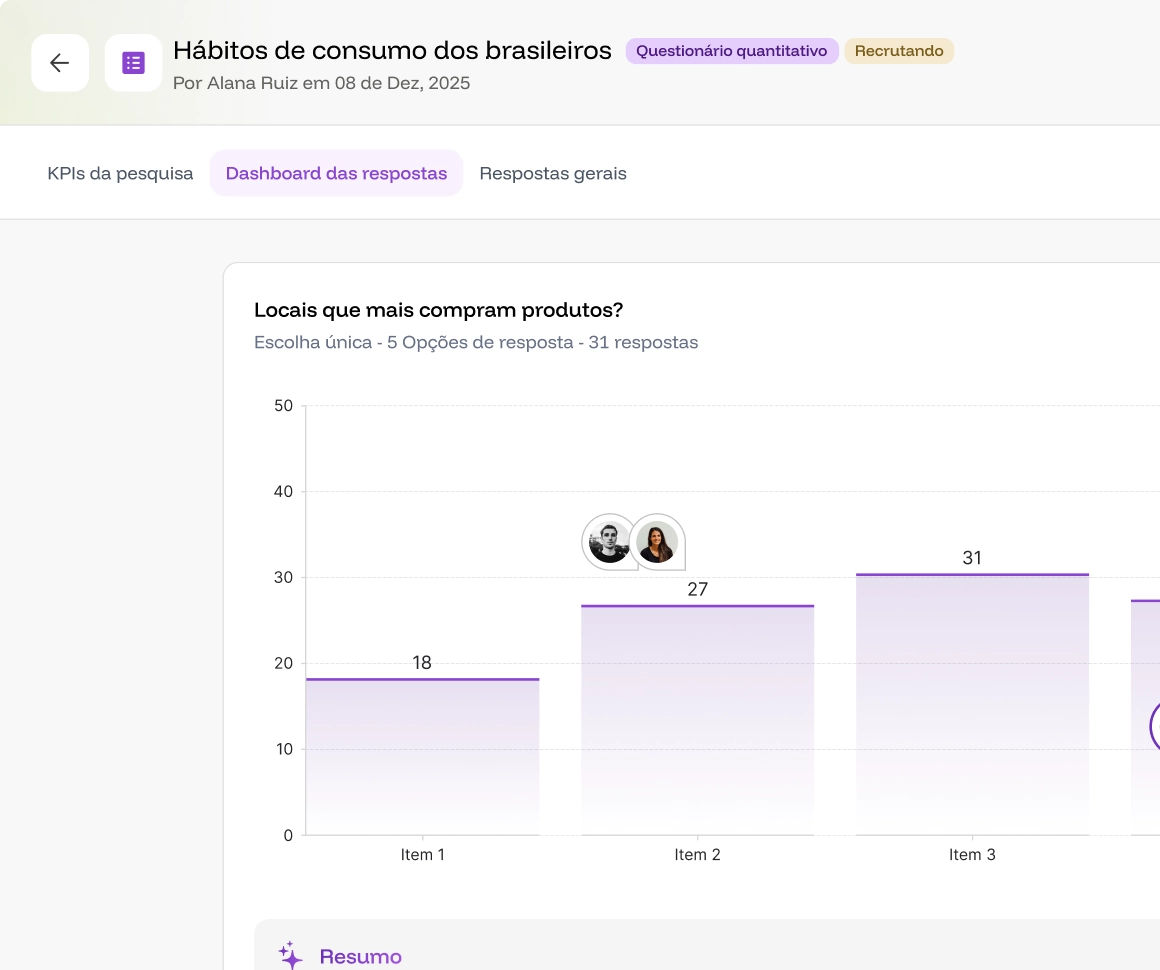1160x970 pixels.
Task: Click the question Locais que mais compram produtos?
Action: point(439,310)
